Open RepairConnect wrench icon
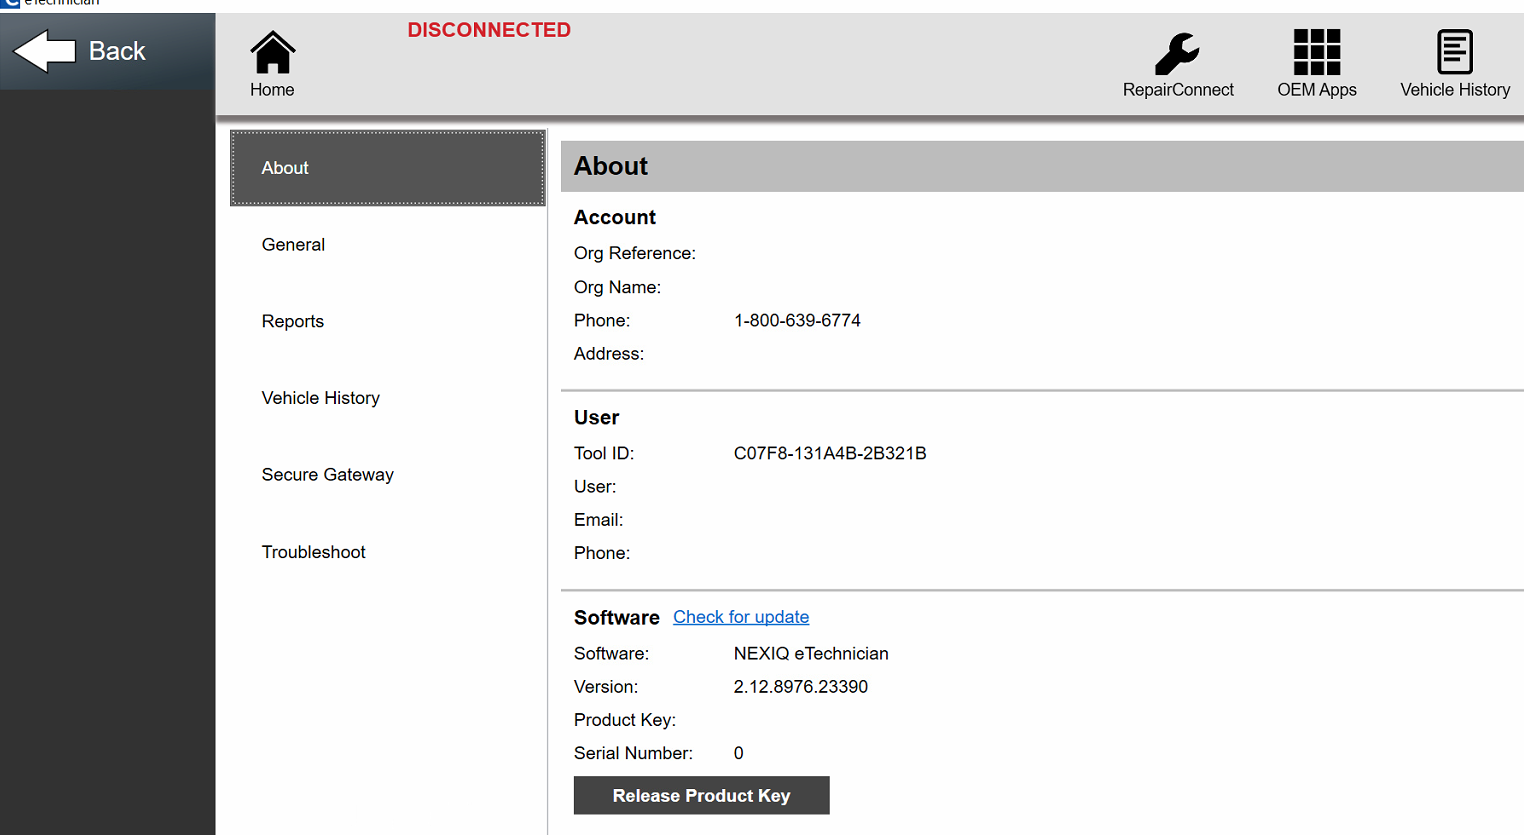The width and height of the screenshot is (1524, 835). pyautogui.click(x=1177, y=54)
